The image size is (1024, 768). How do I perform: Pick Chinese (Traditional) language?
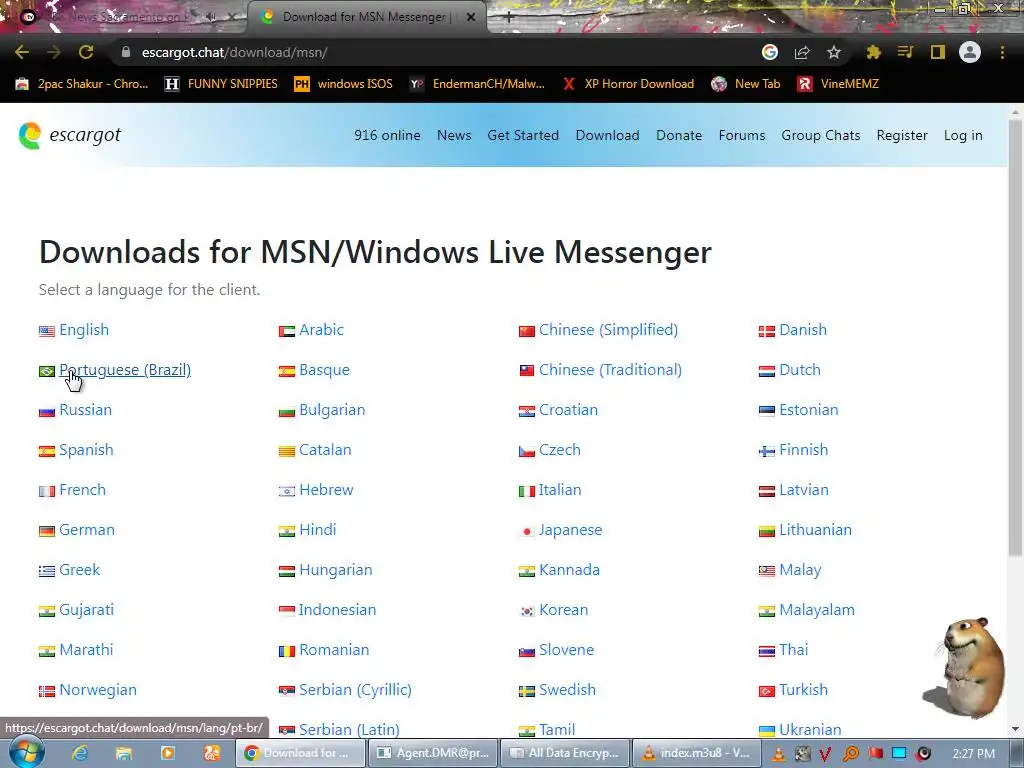[x=611, y=370]
